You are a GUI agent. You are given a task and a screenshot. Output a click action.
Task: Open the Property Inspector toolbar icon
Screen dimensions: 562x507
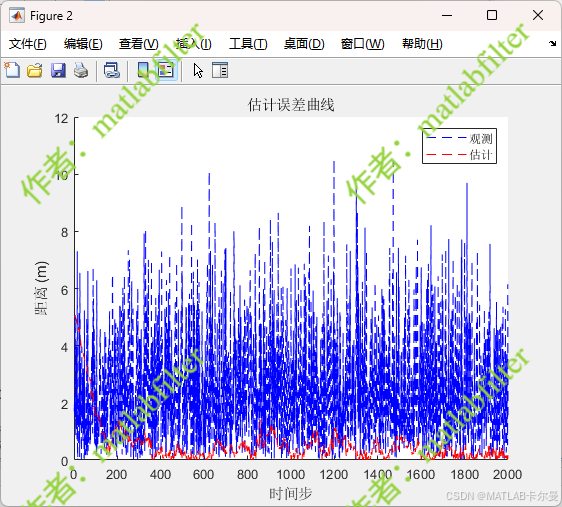[x=220, y=70]
